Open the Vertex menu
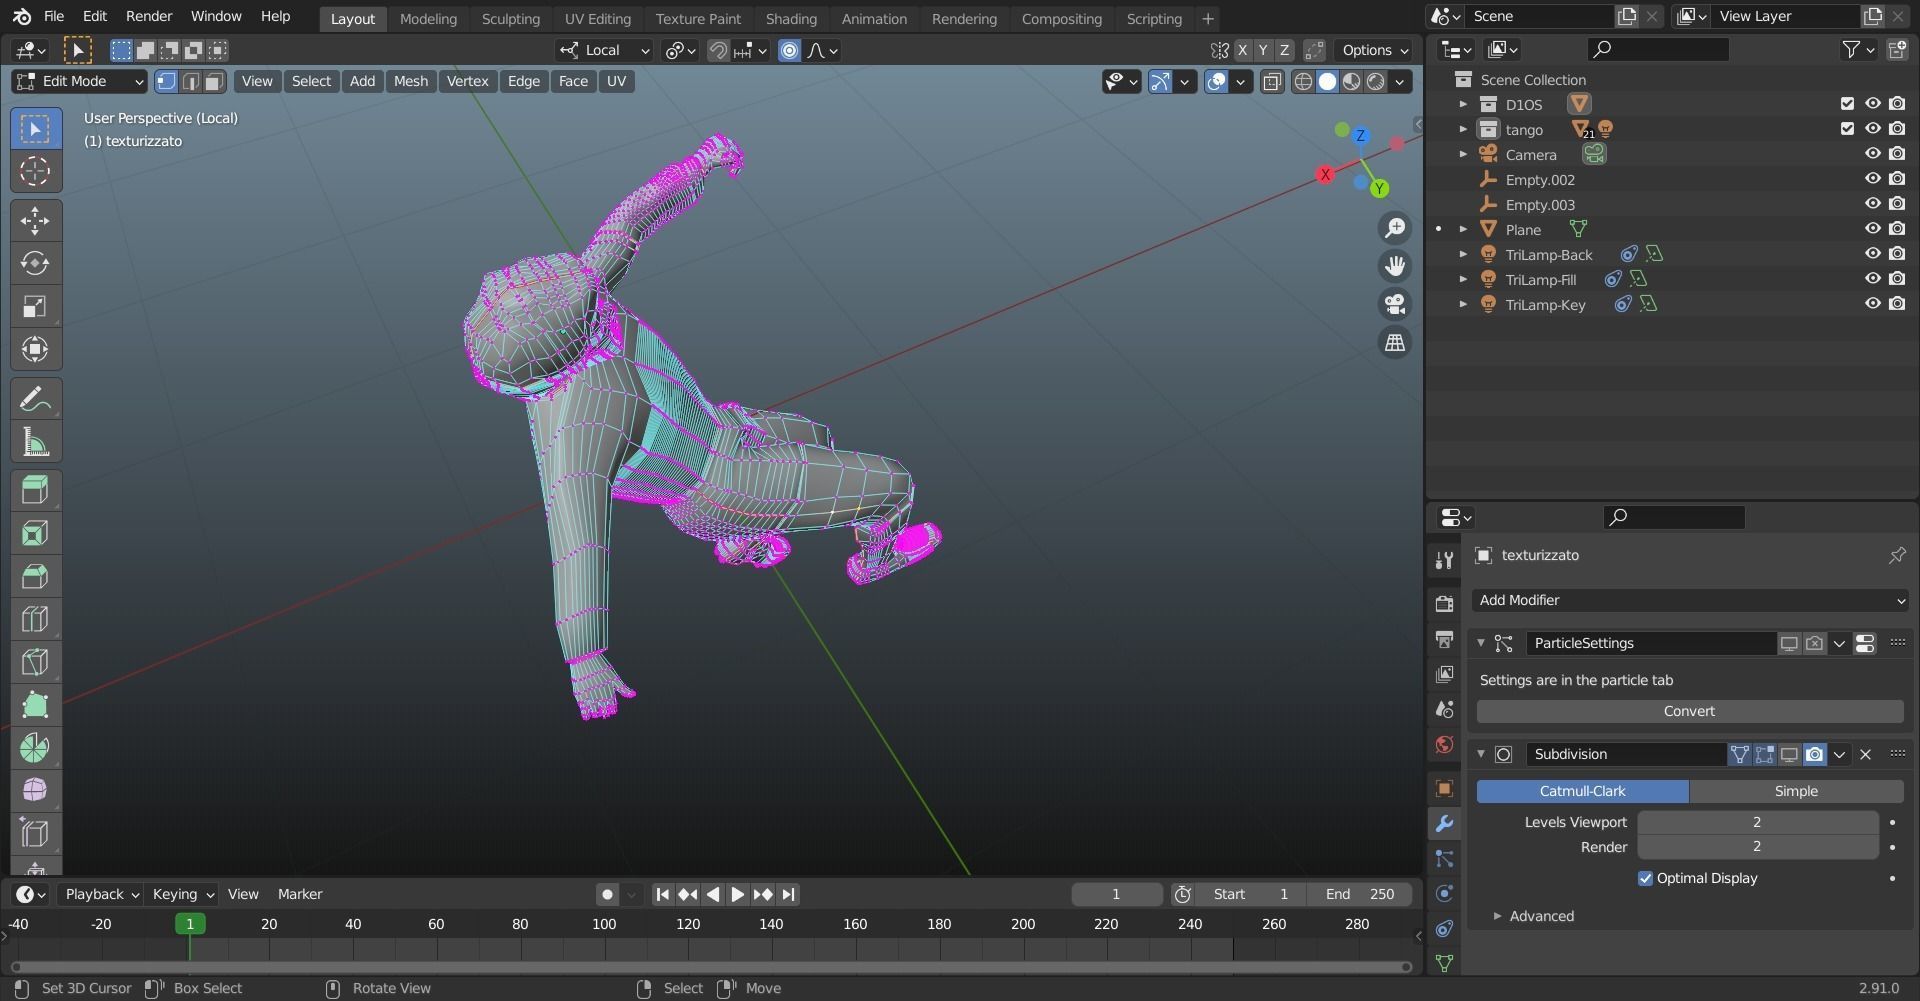Screen dimensions: 1920x1001 tap(467, 82)
